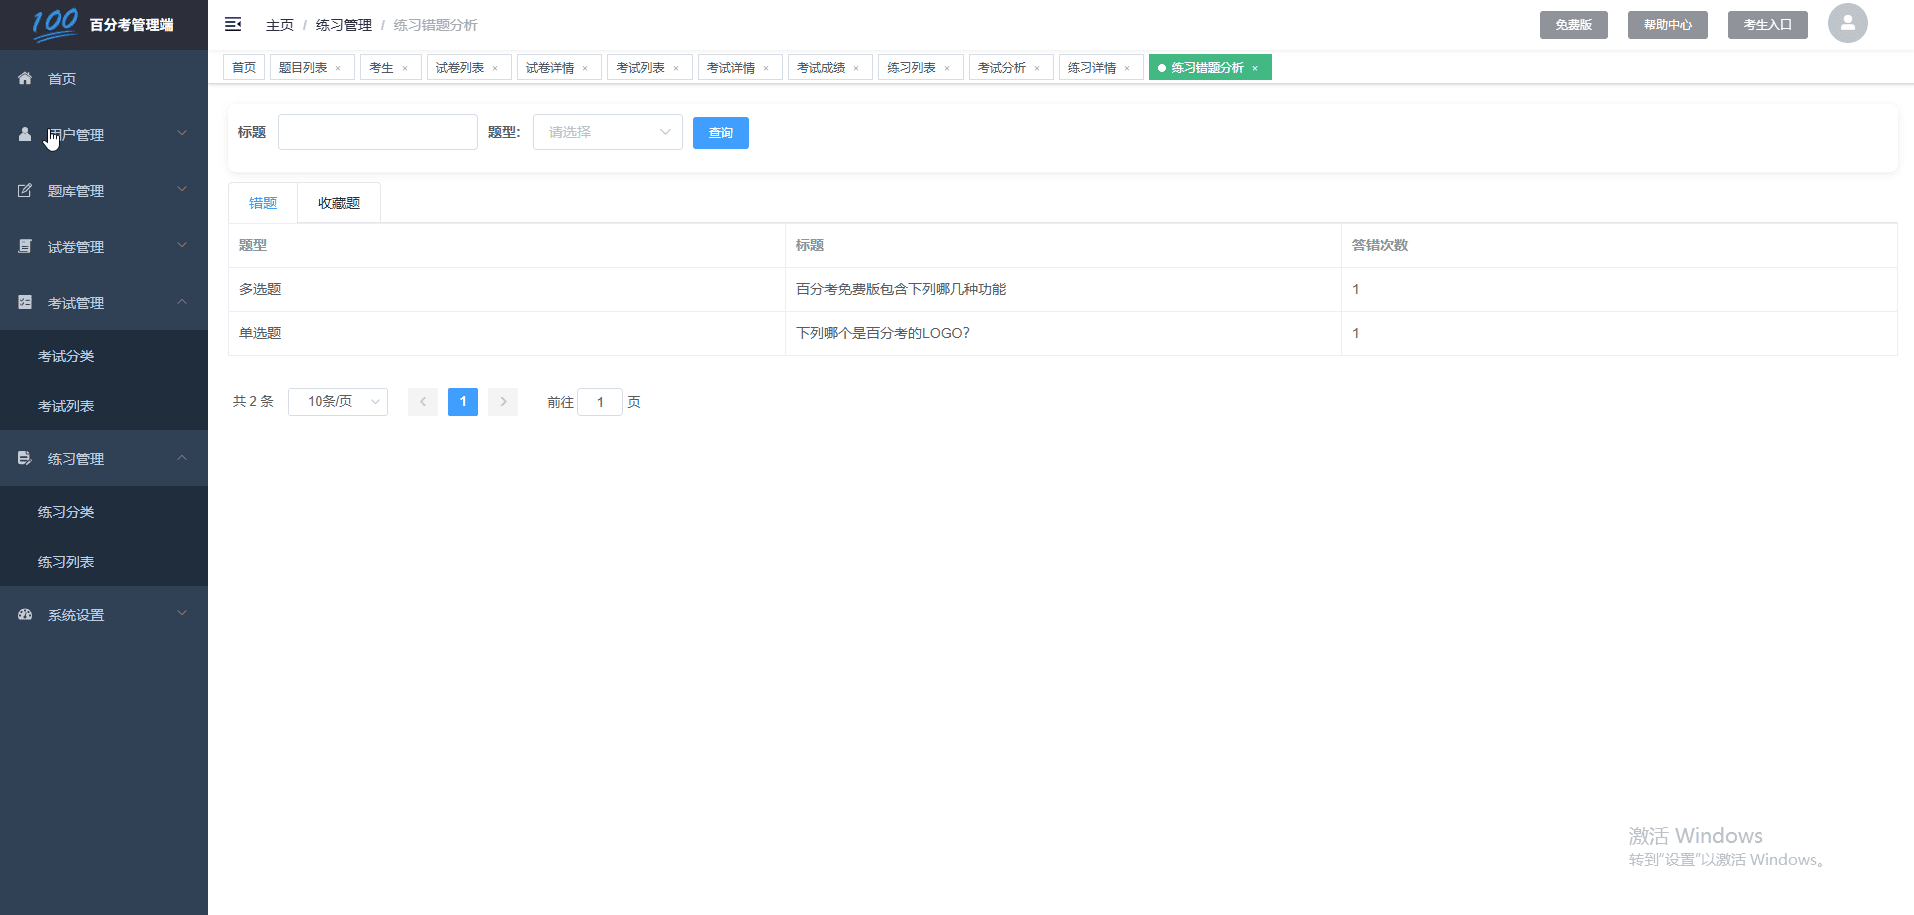Open 帮助中心 from the top bar
Viewport: 1914px width, 915px height.
[x=1666, y=24]
